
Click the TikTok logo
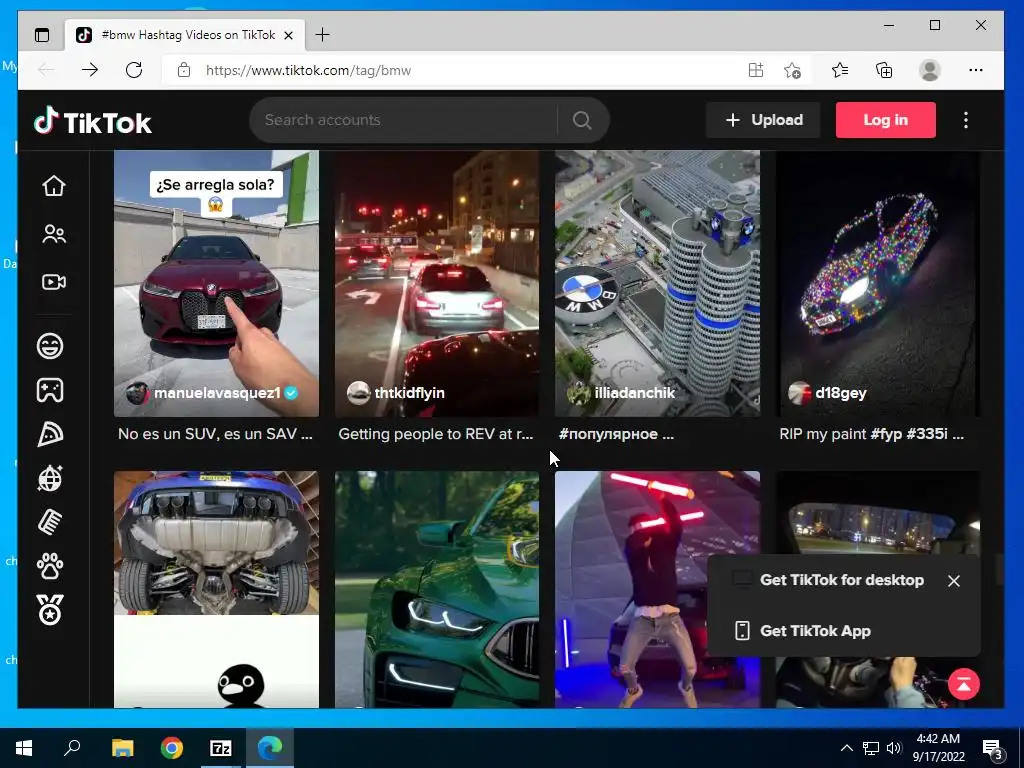pos(93,121)
